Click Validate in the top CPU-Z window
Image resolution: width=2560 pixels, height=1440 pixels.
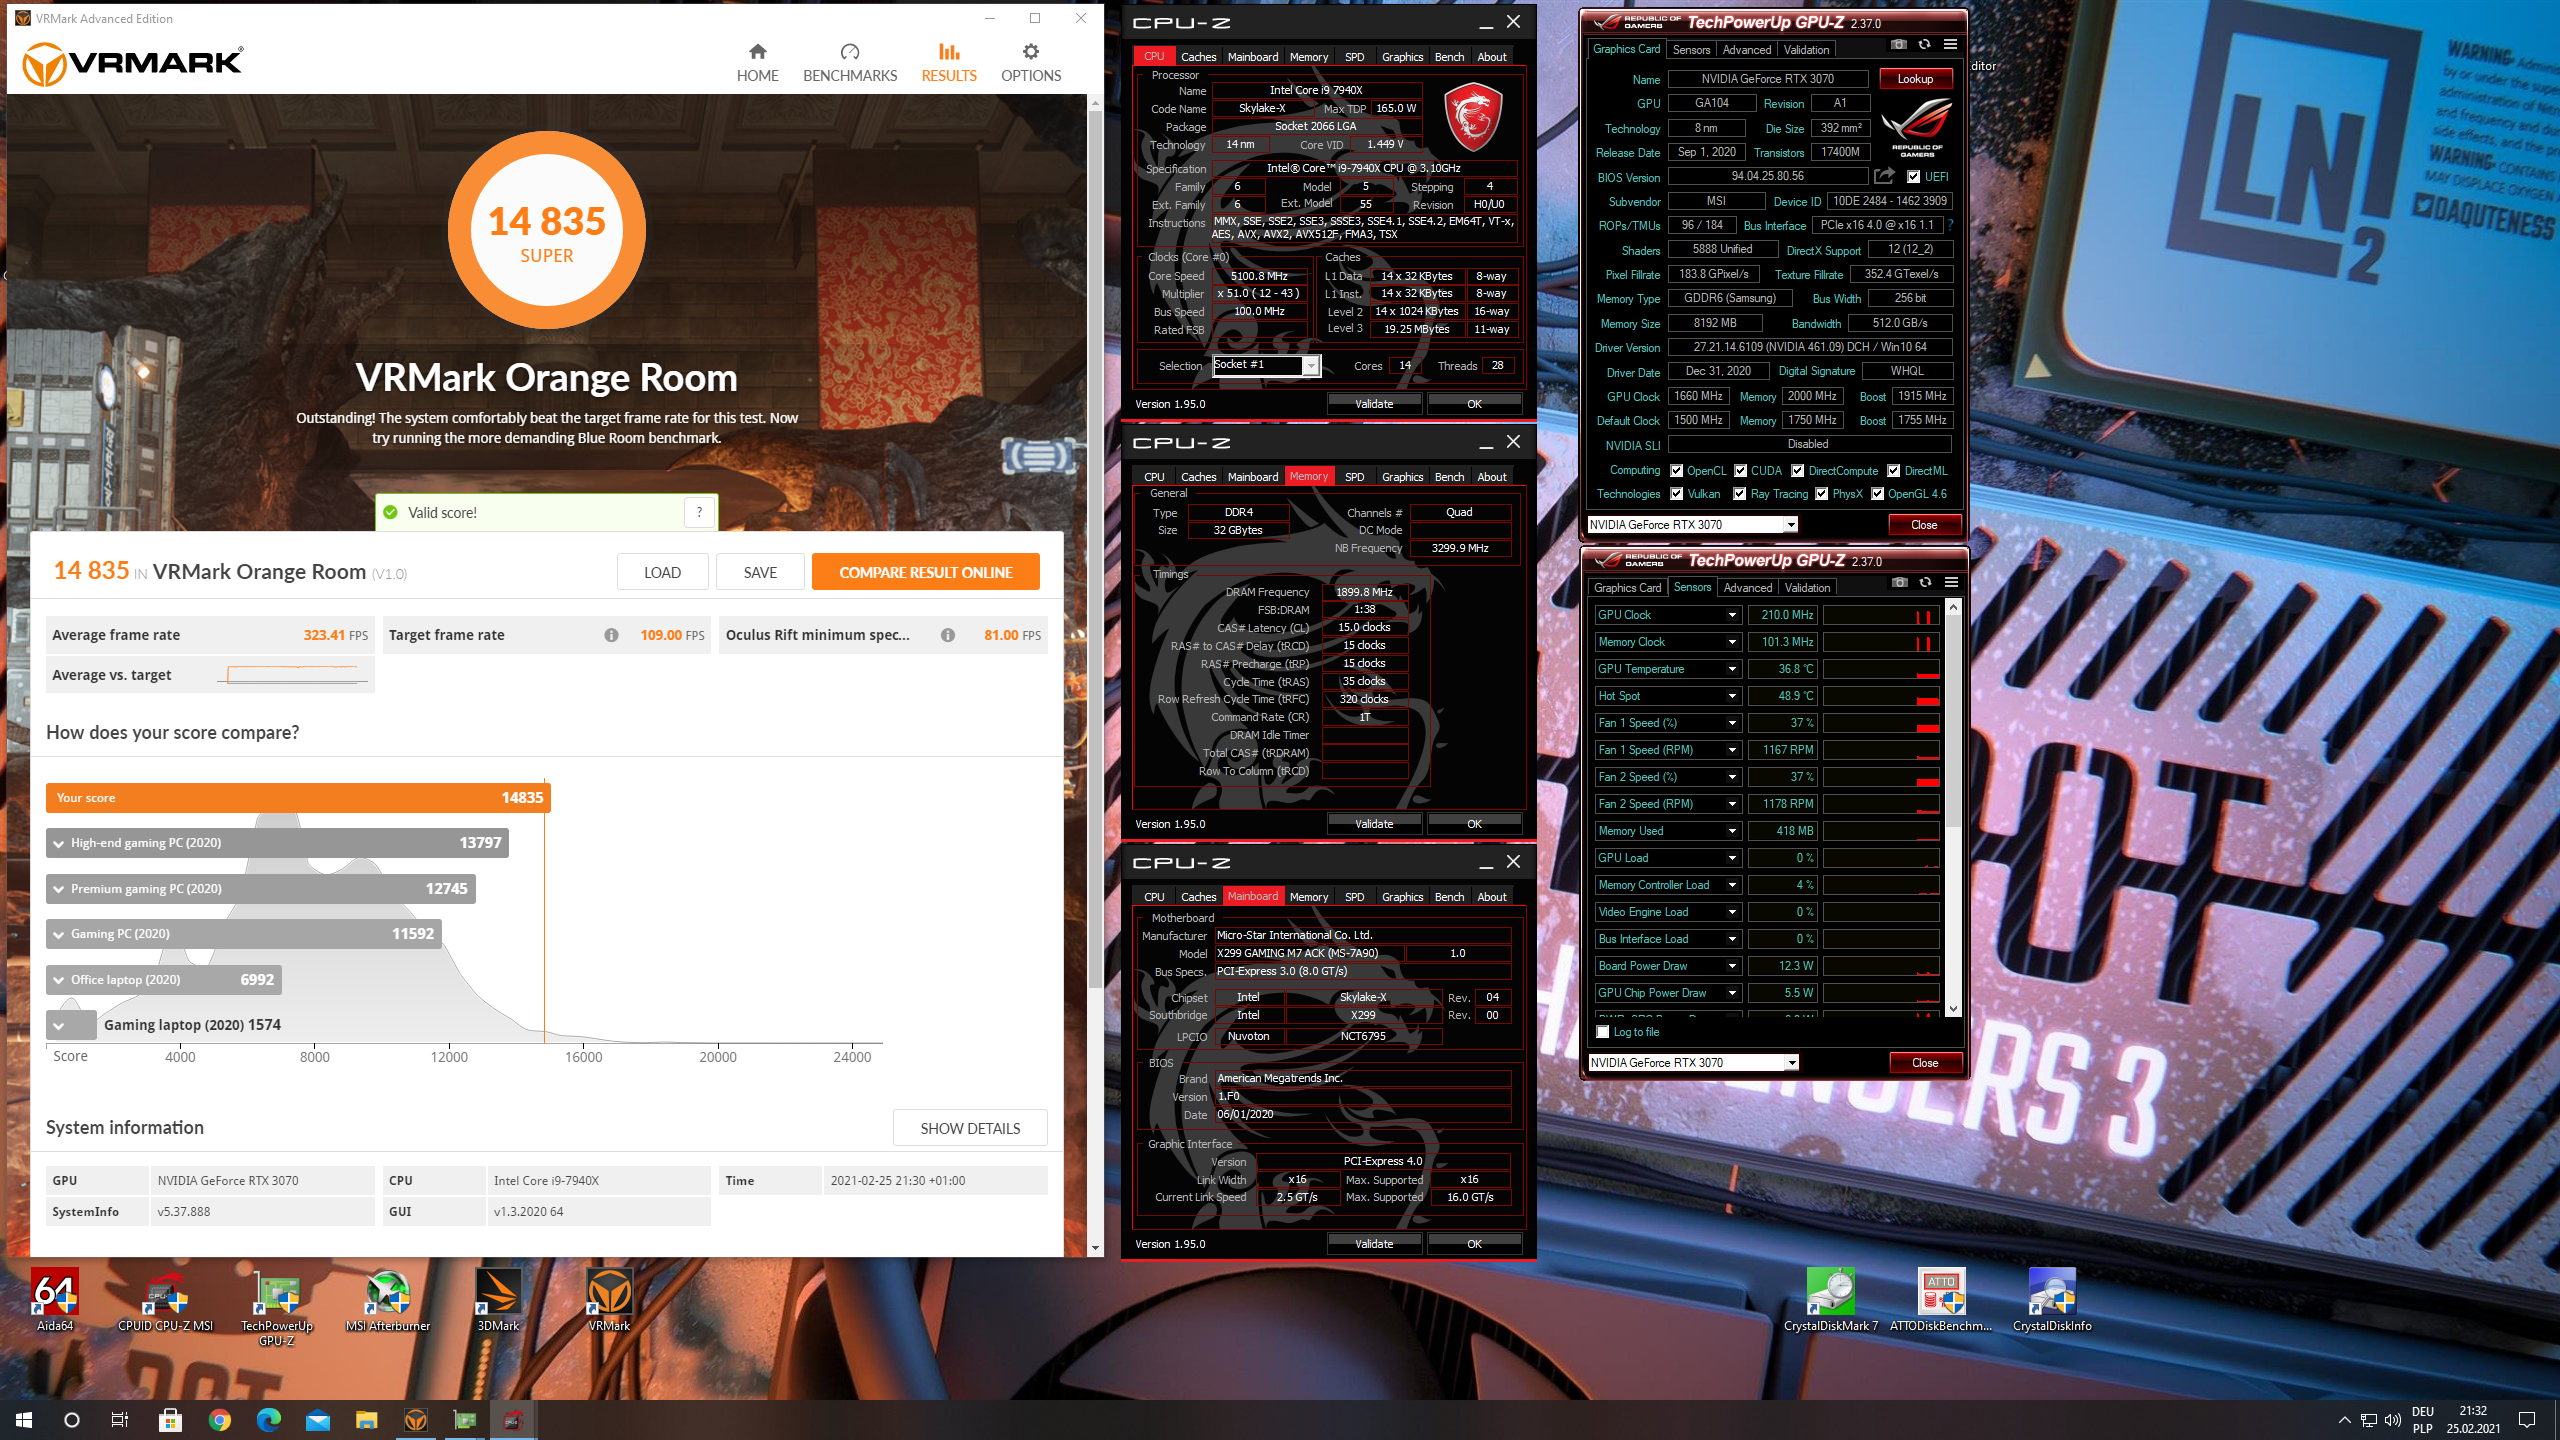1373,404
